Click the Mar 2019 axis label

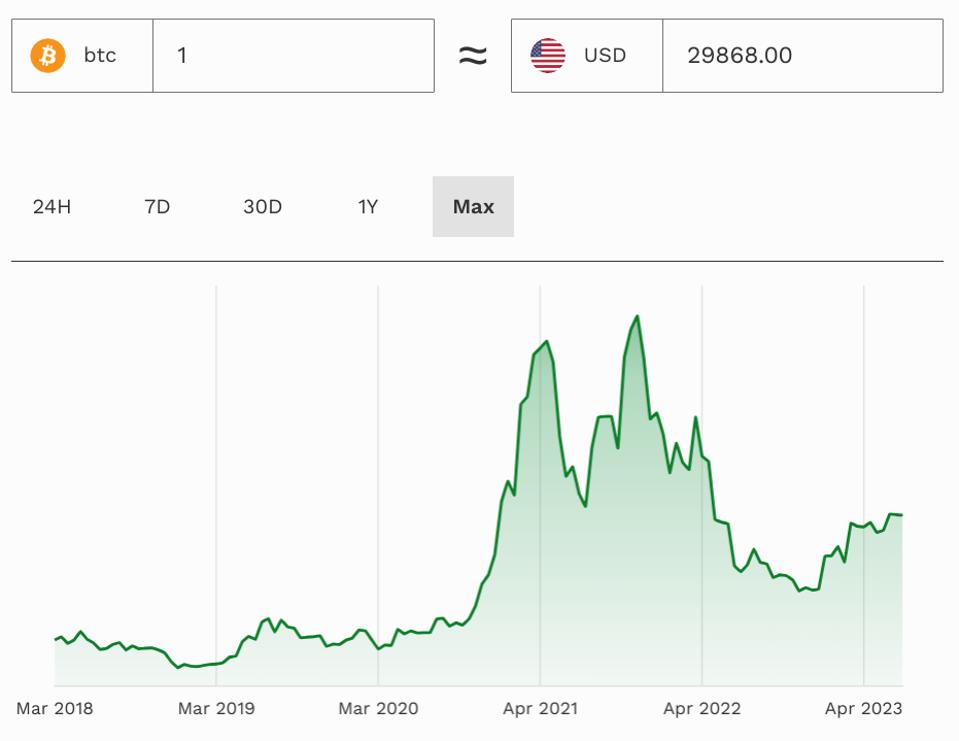(216, 709)
